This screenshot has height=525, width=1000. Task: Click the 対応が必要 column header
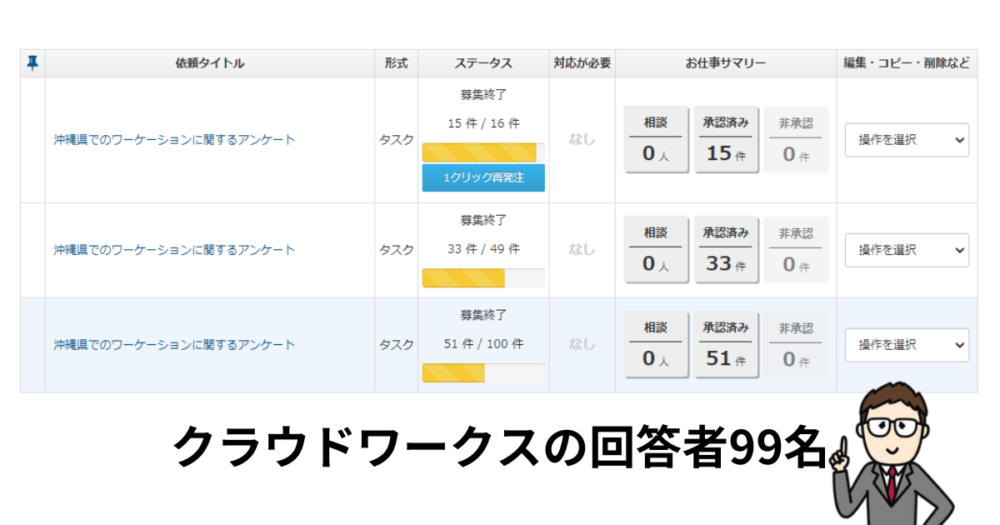(x=582, y=63)
